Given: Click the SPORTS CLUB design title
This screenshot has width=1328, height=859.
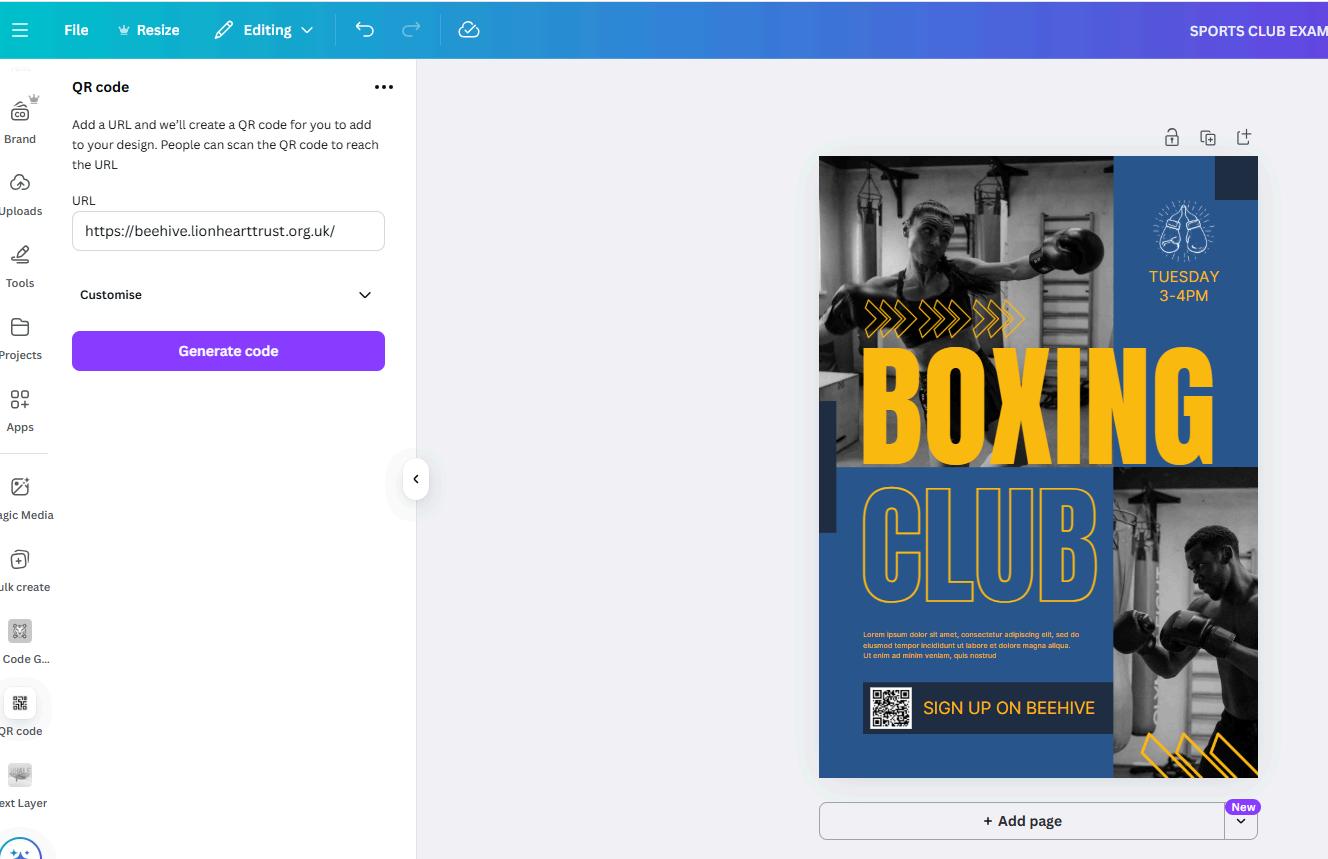Looking at the screenshot, I should pos(1258,31).
